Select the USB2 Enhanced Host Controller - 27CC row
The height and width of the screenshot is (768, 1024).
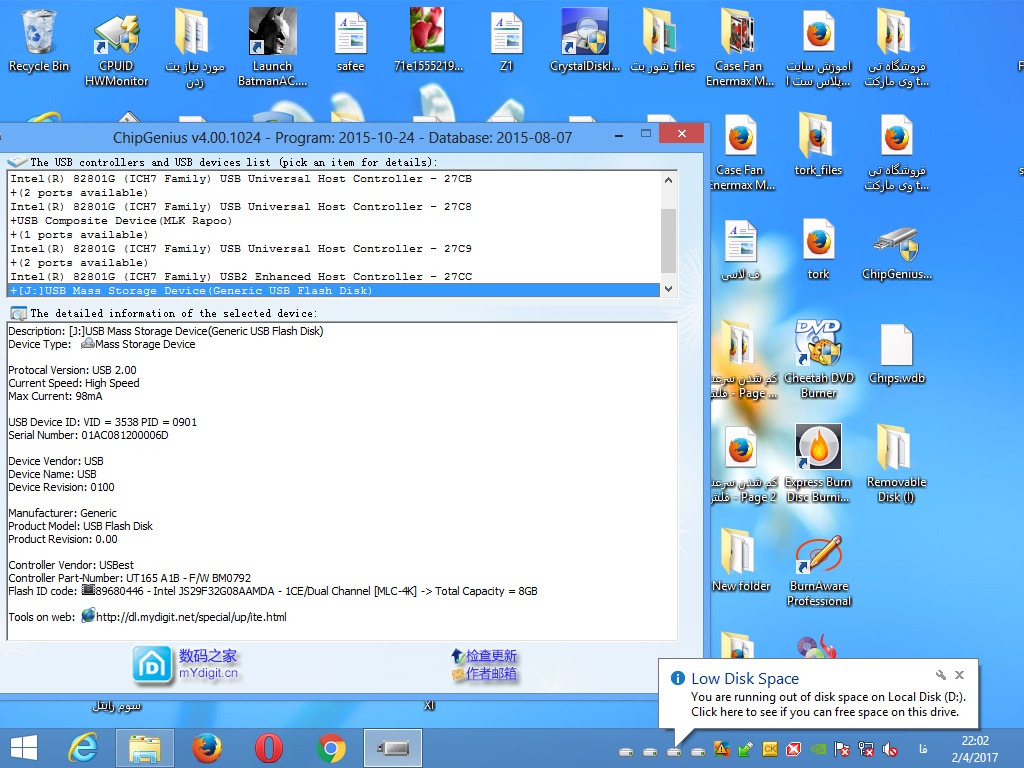pyautogui.click(x=333, y=277)
